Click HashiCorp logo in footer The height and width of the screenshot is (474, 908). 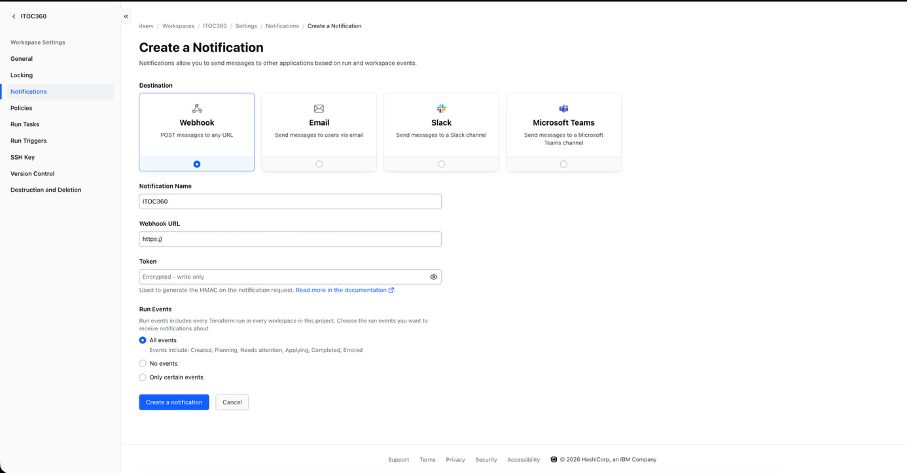[x=554, y=460]
